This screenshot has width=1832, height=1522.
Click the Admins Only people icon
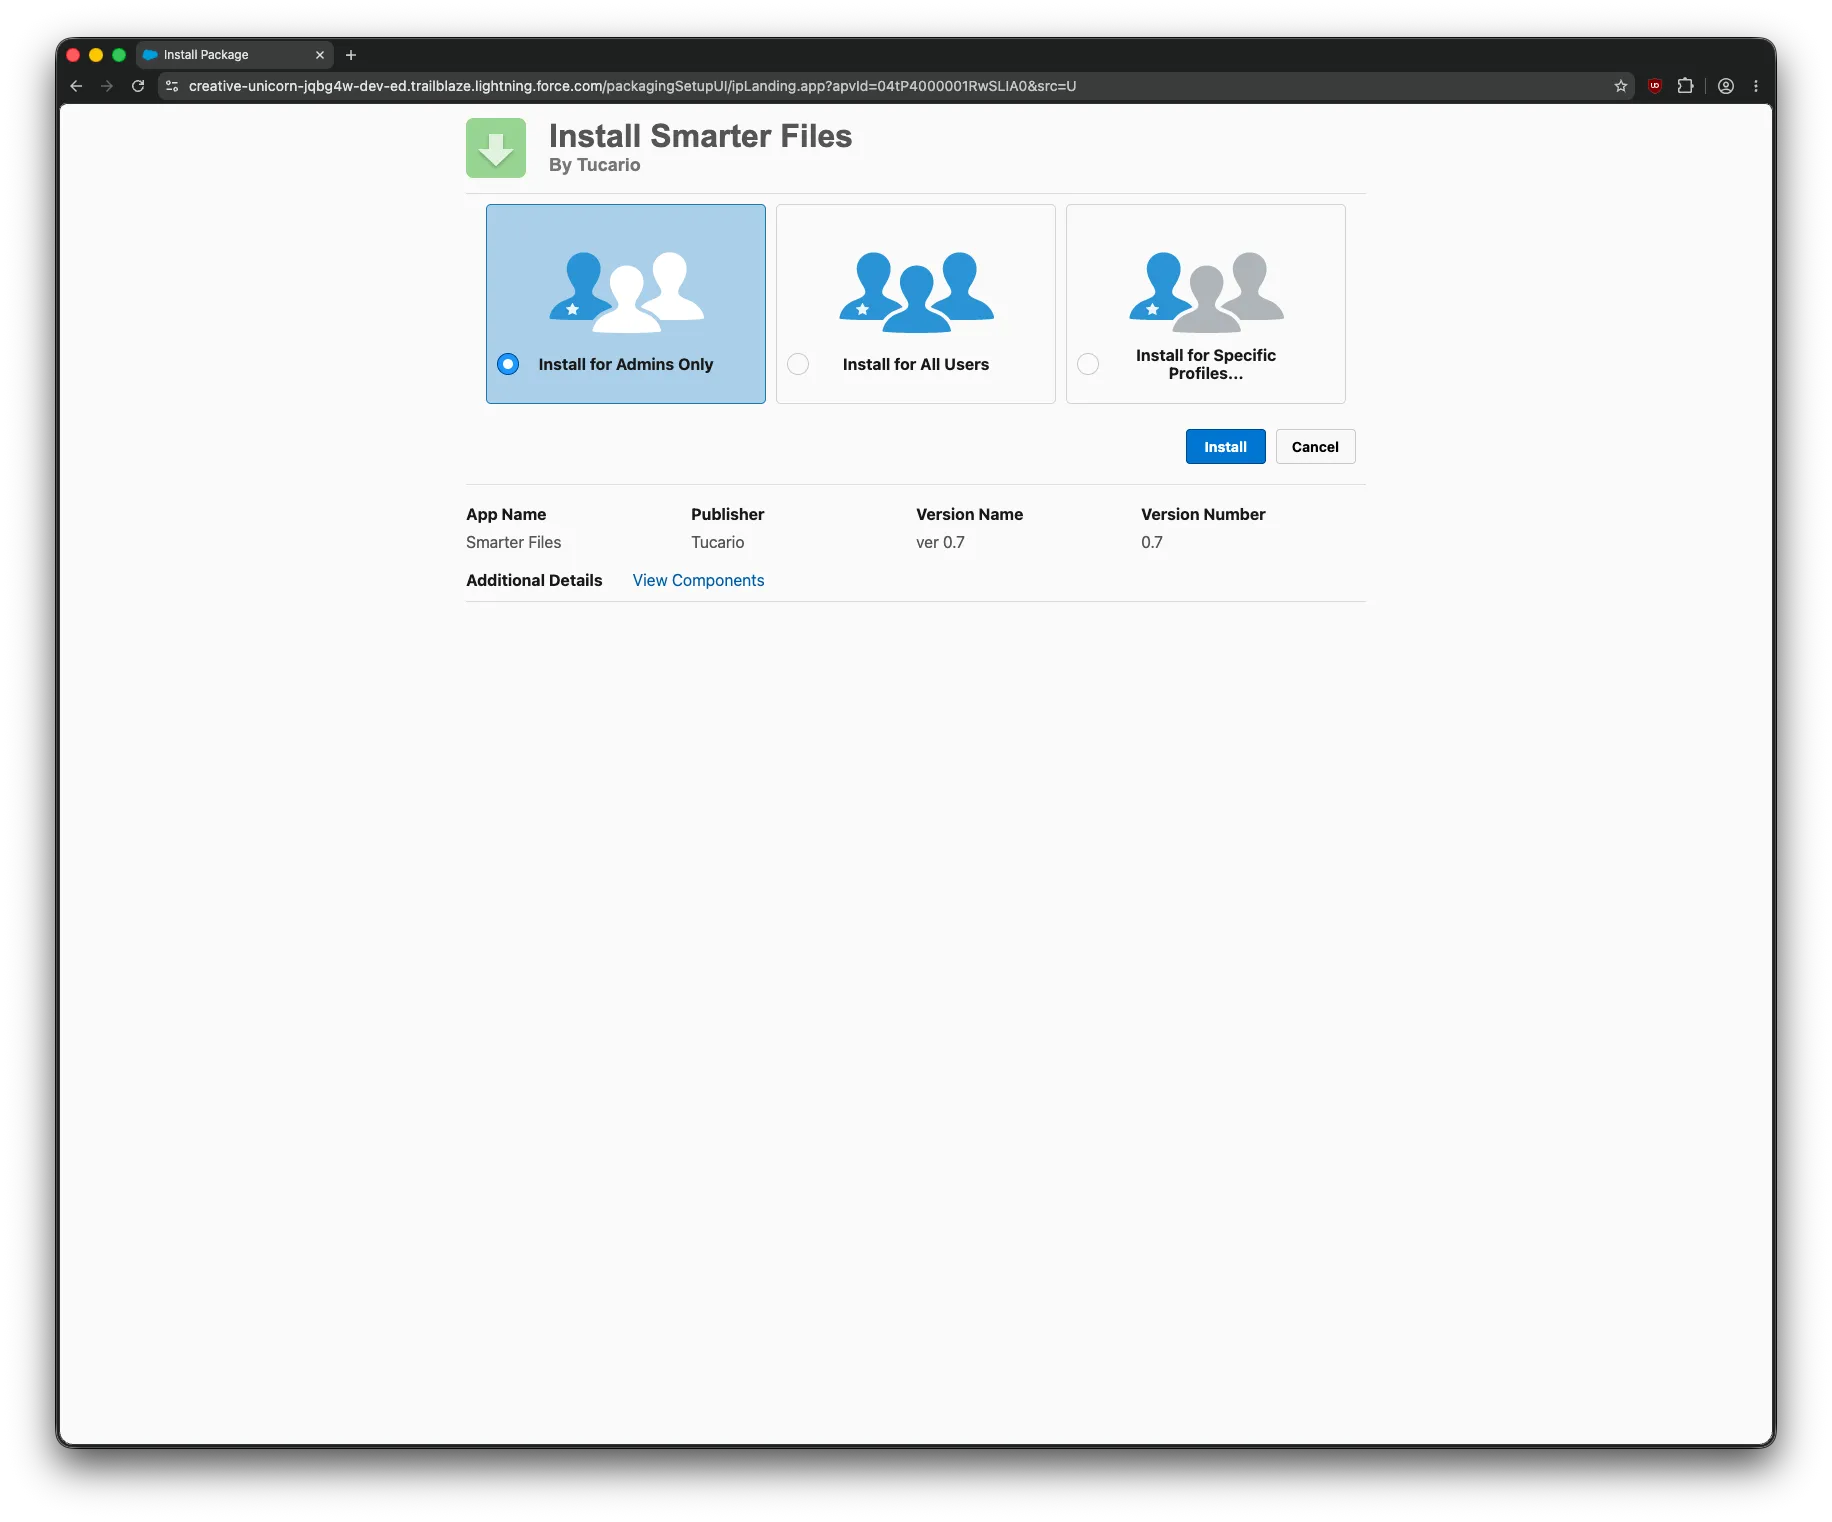[627, 292]
